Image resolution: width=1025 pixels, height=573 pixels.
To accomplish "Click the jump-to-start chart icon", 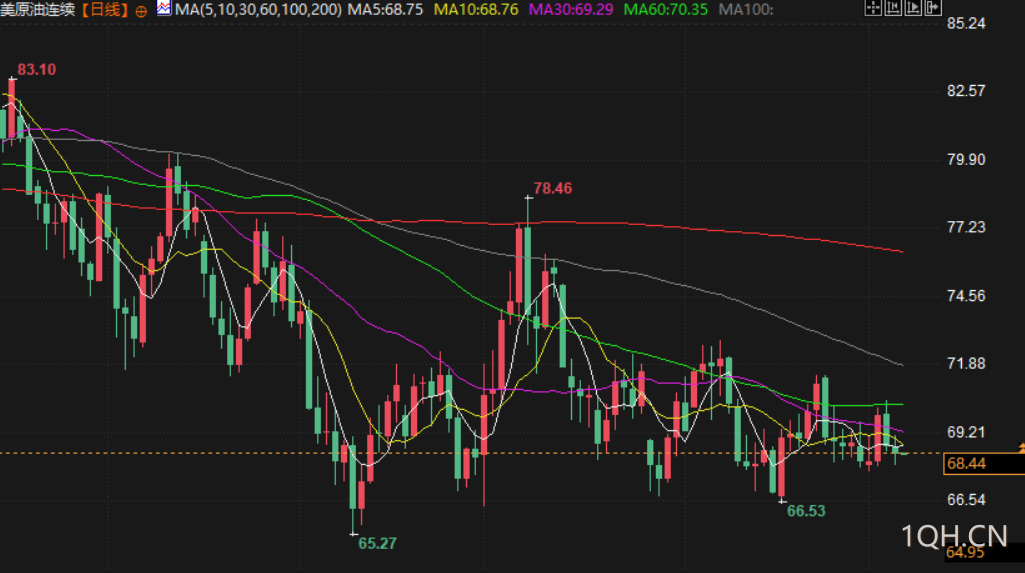I will pos(893,7).
